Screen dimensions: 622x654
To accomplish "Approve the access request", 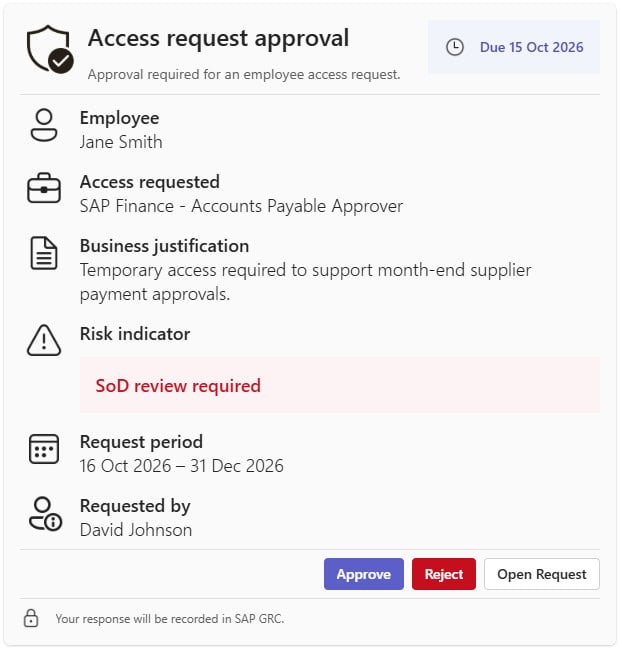I will pos(363,574).
